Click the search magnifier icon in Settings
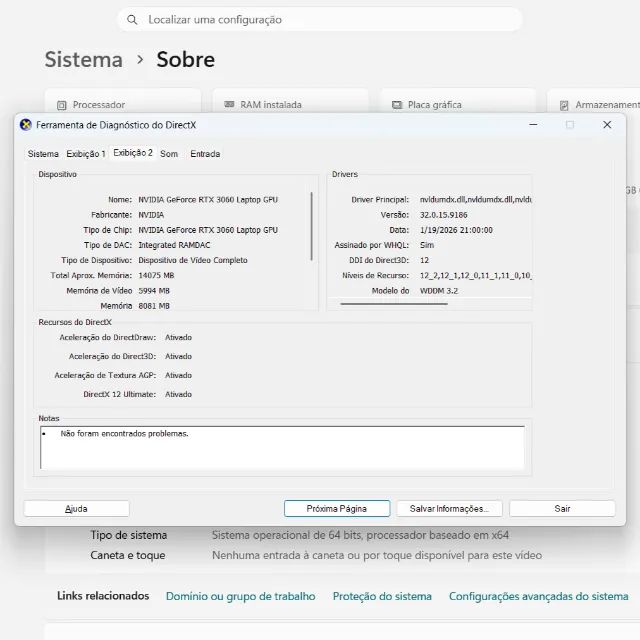This screenshot has height=640, width=640. (132, 20)
